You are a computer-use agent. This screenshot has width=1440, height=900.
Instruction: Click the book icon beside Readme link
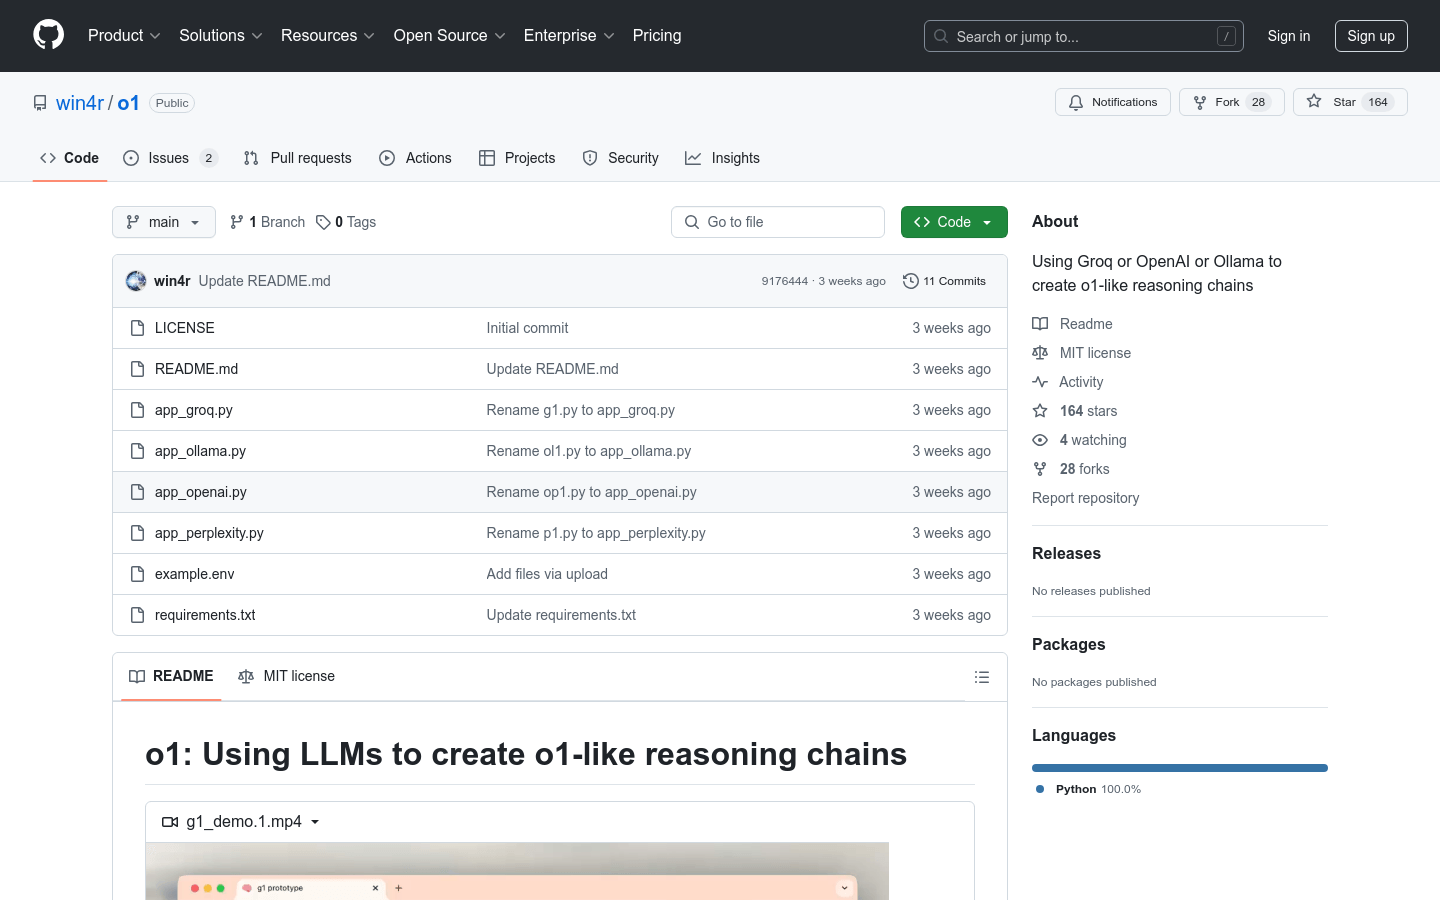[1040, 324]
